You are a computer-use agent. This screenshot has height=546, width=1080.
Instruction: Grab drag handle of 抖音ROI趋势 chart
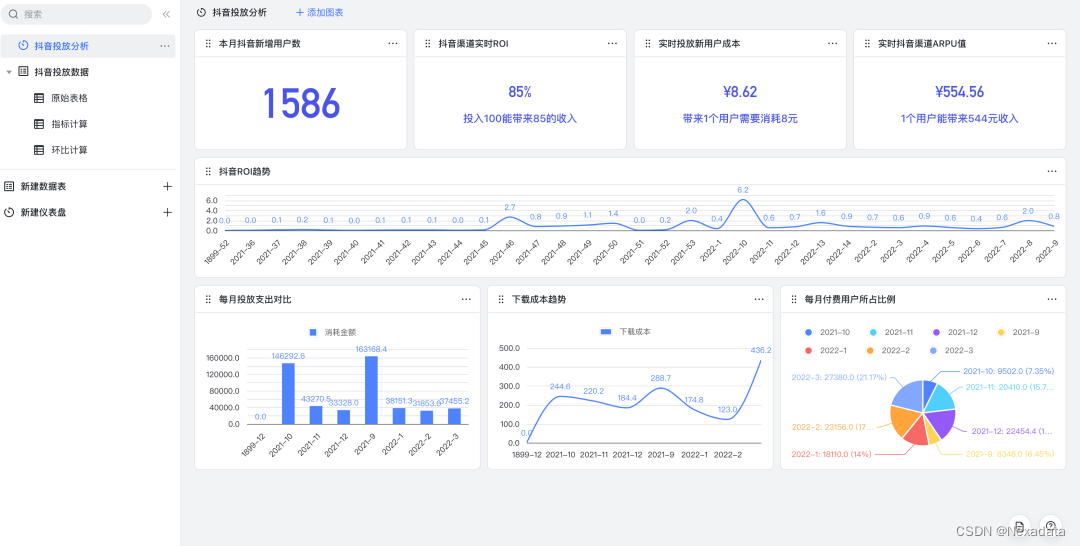click(208, 171)
